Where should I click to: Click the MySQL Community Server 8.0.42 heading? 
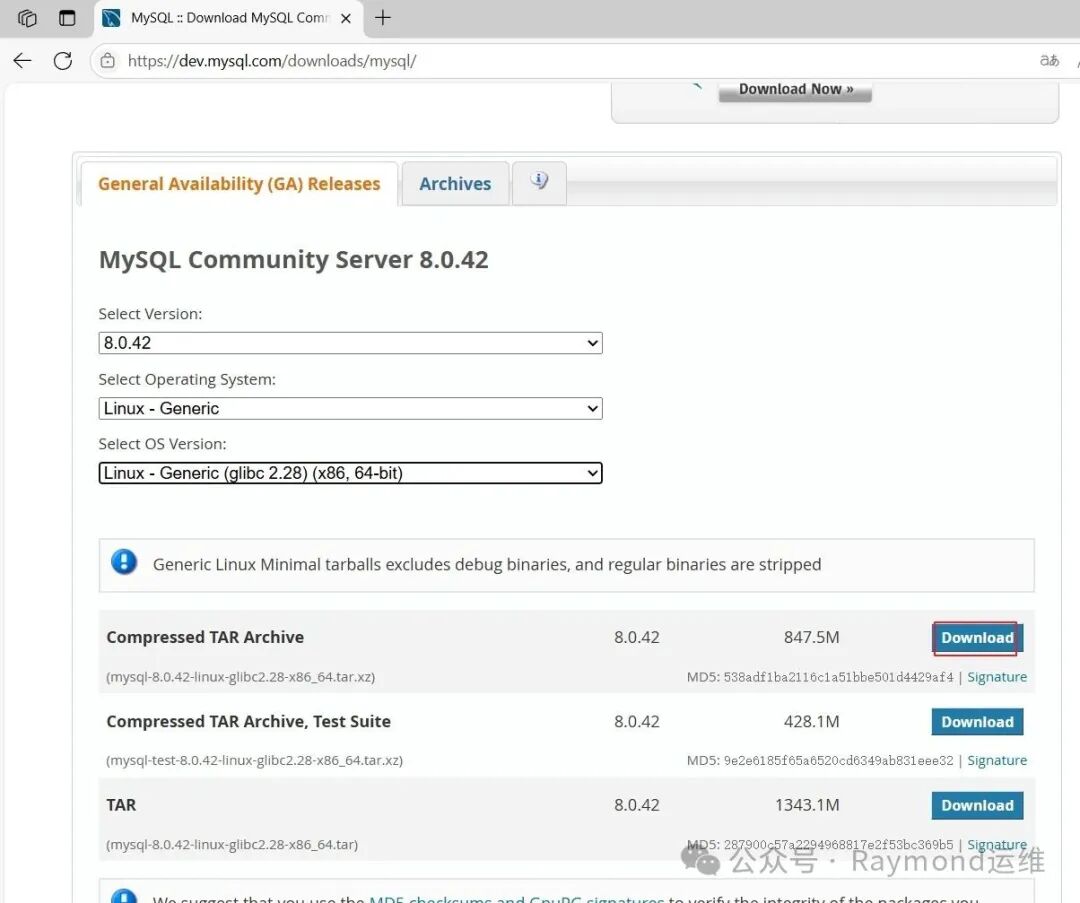tap(293, 260)
